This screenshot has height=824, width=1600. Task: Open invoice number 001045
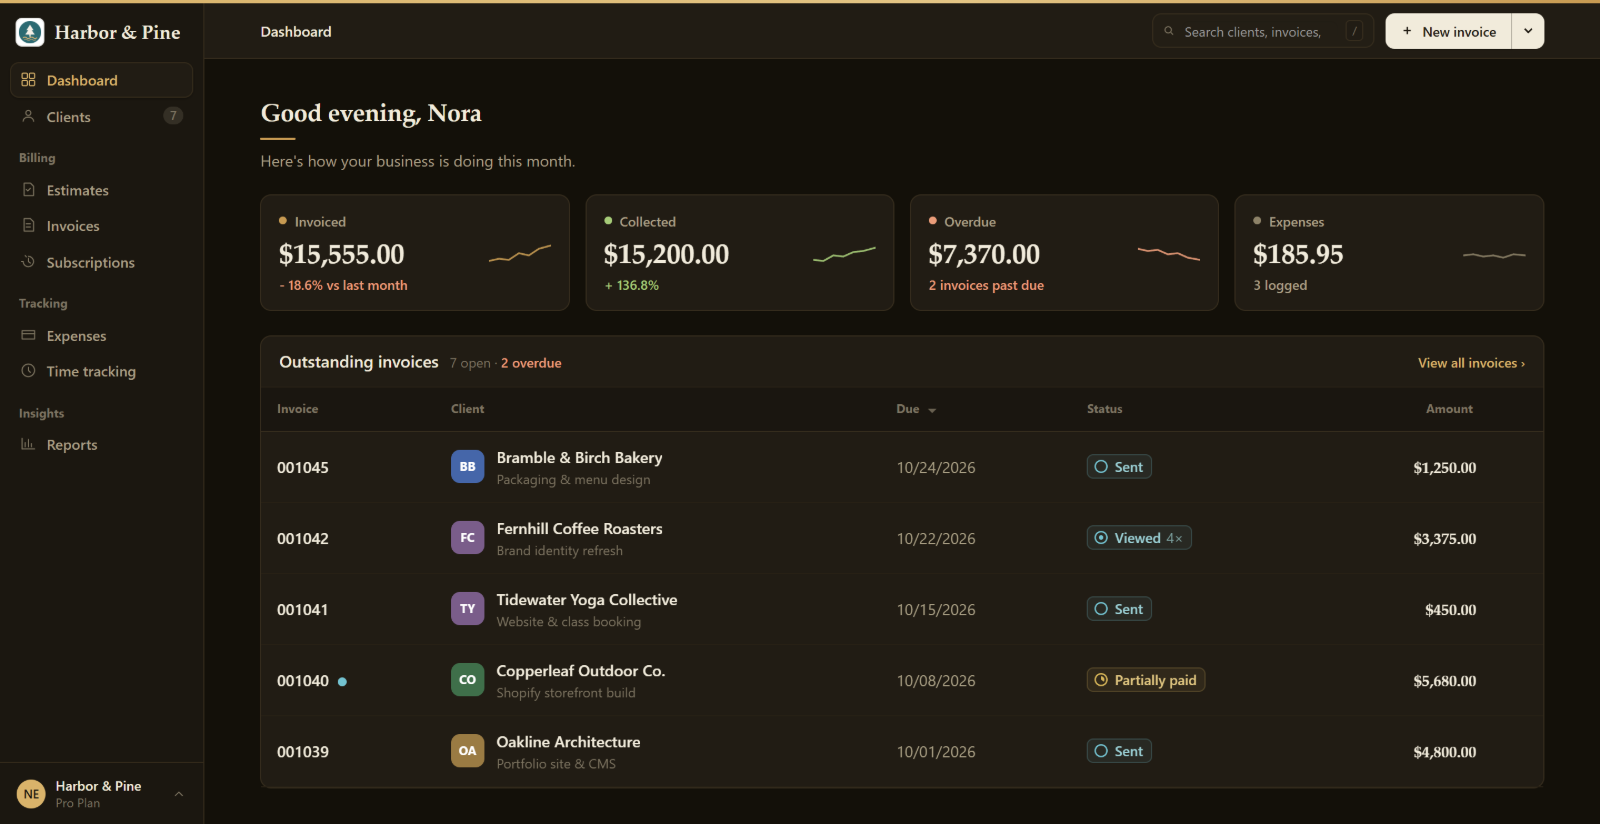pyautogui.click(x=303, y=467)
